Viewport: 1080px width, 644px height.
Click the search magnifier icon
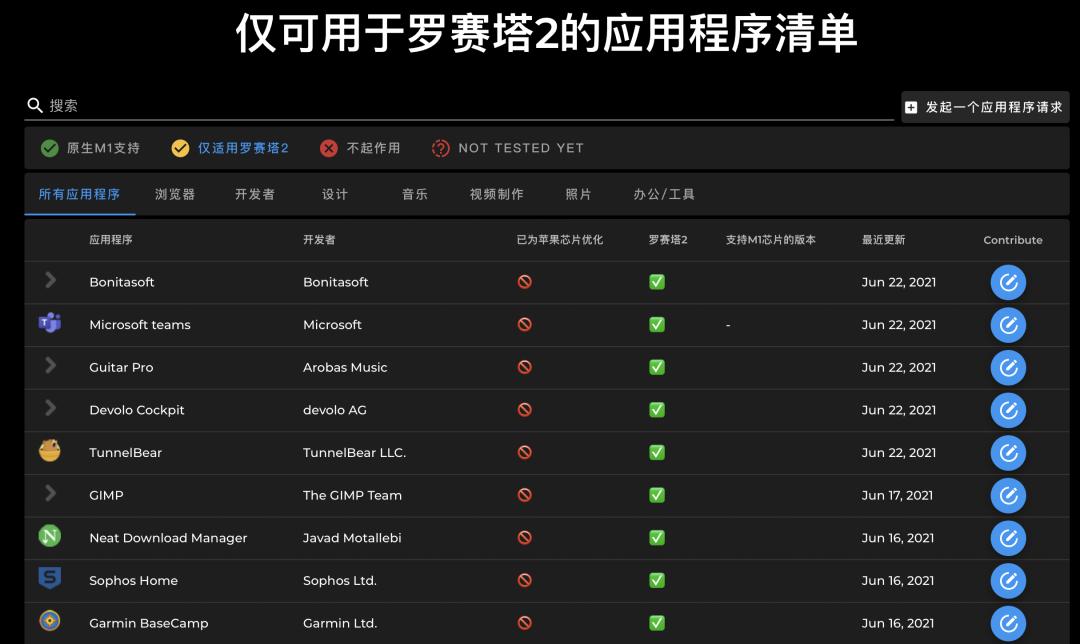click(36, 105)
